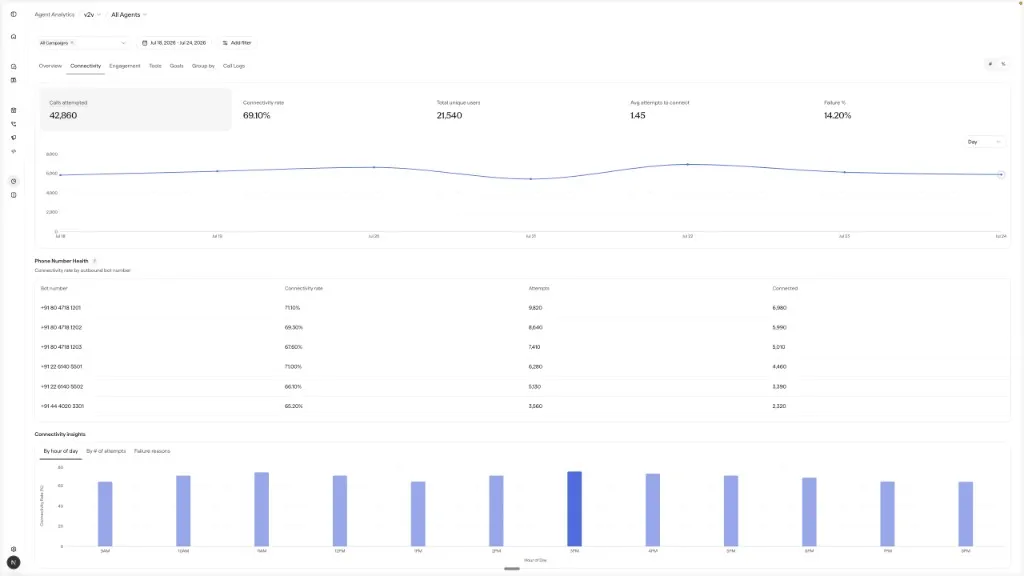
Task: Switch to the Failure reasons tab
Action: [152, 451]
